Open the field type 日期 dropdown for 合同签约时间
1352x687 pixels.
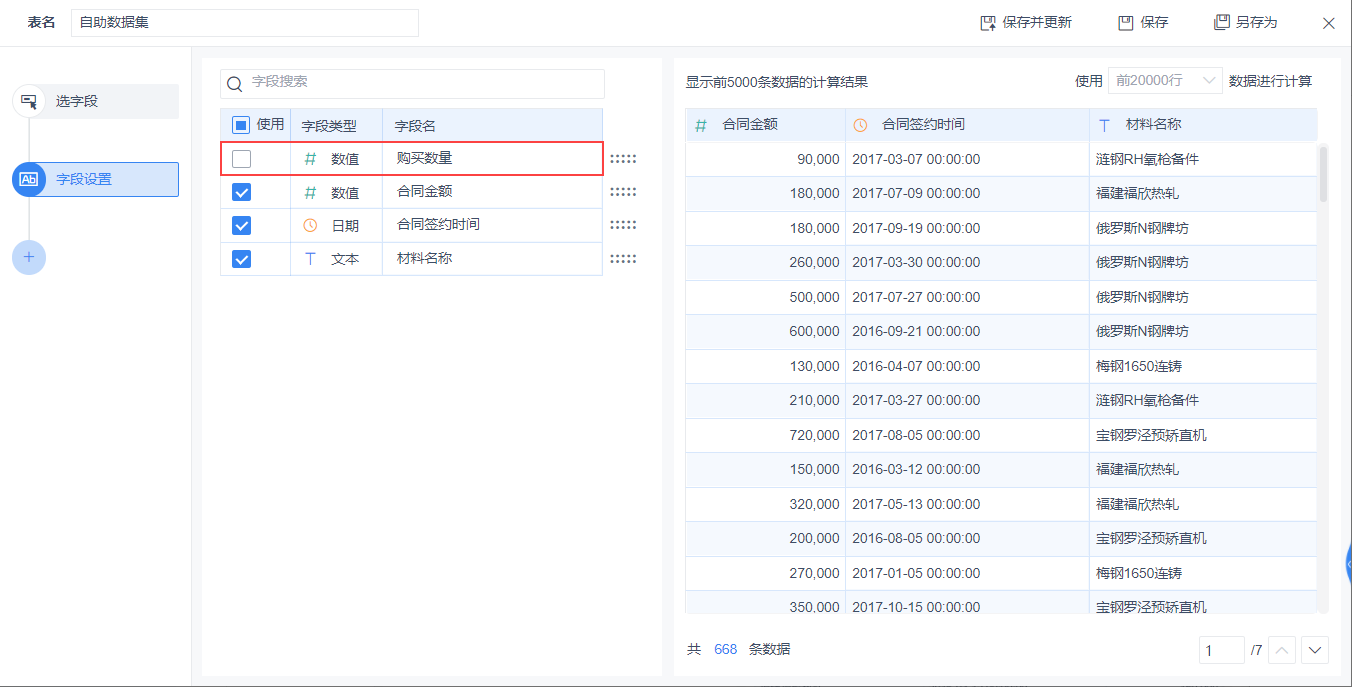click(x=337, y=225)
